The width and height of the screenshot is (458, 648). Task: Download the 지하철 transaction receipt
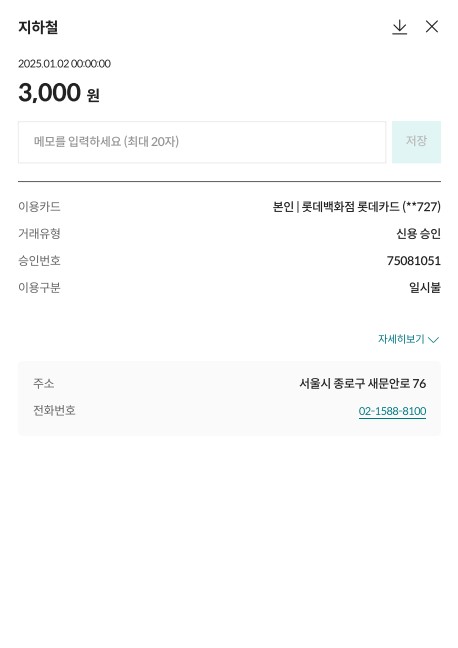[x=399, y=27]
